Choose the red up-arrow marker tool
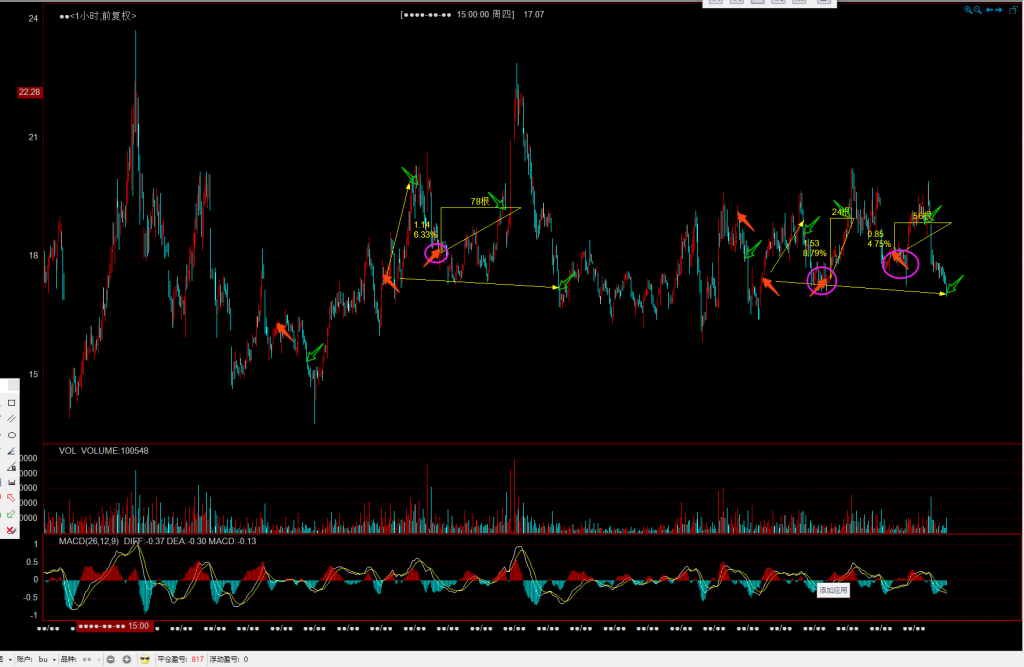Image resolution: width=1024 pixels, height=667 pixels. pyautogui.click(x=11, y=497)
